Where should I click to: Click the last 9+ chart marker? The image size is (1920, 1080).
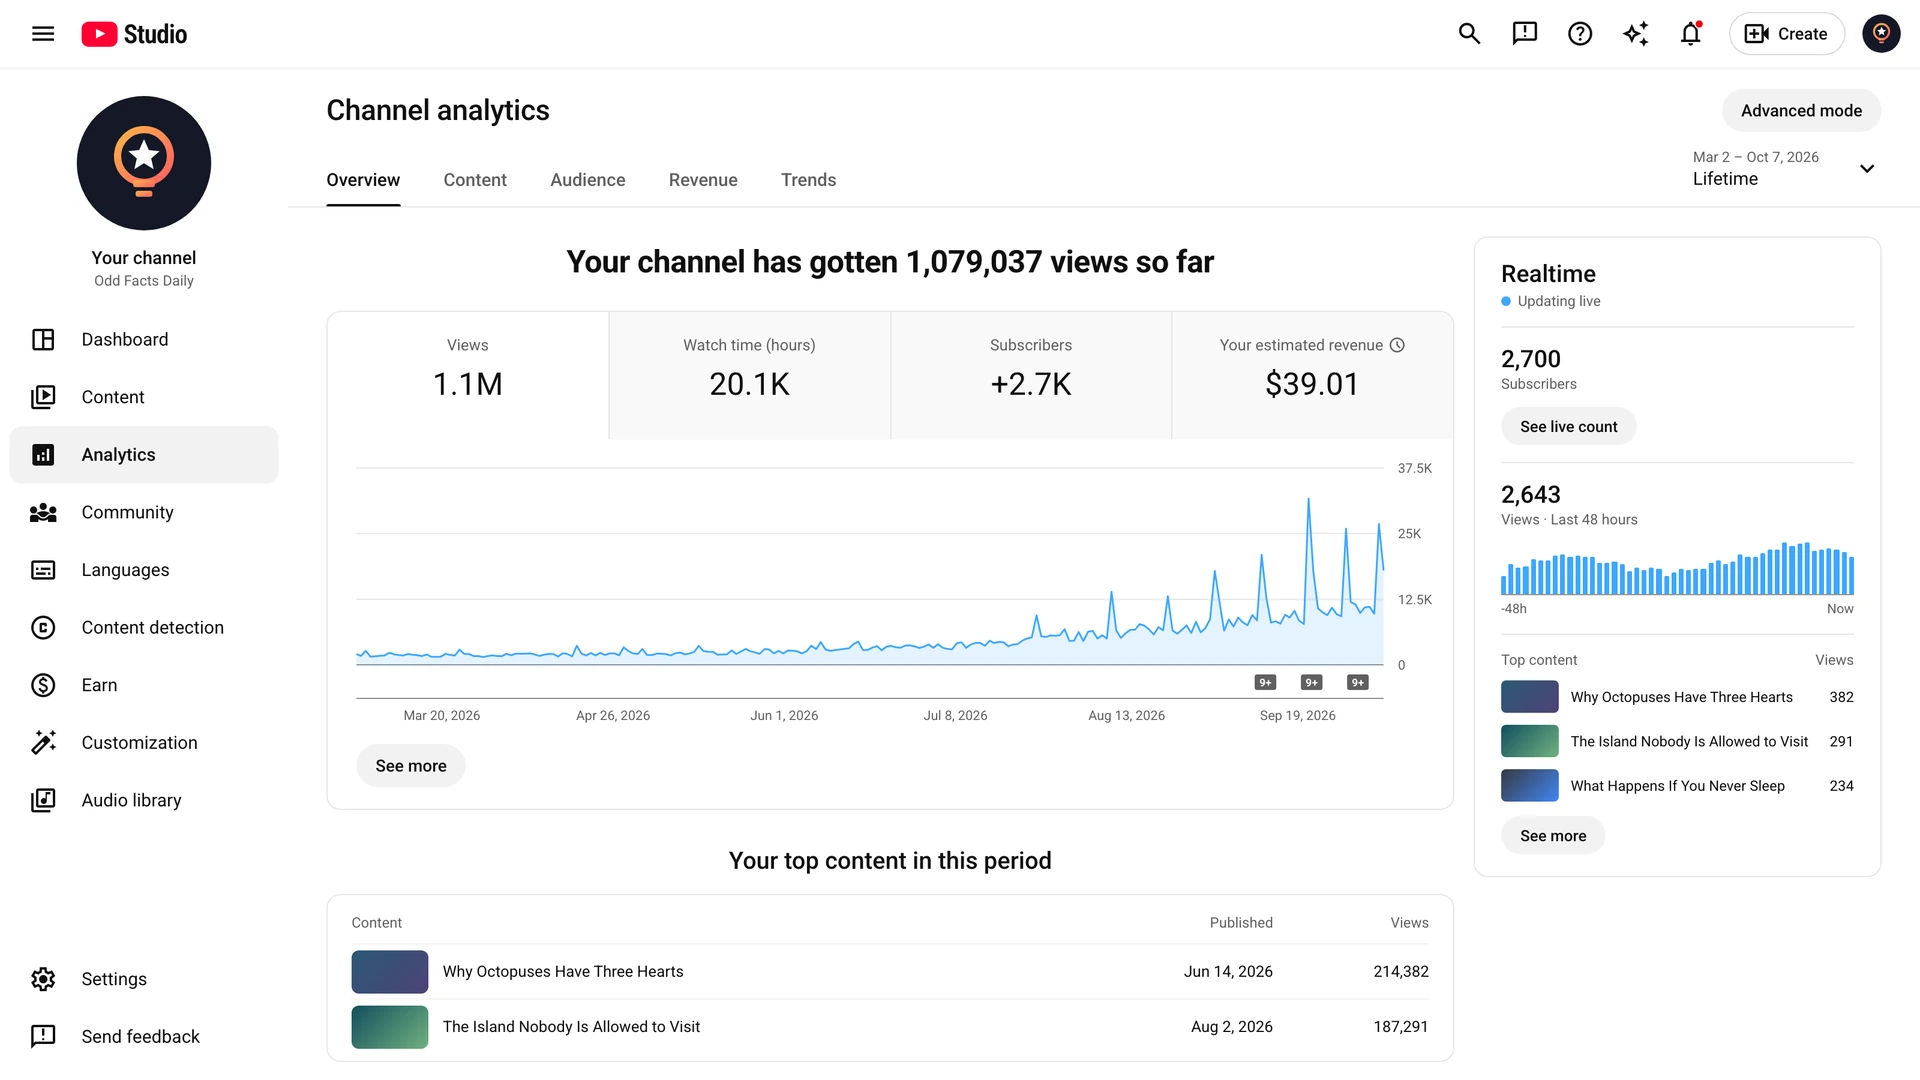click(1357, 683)
